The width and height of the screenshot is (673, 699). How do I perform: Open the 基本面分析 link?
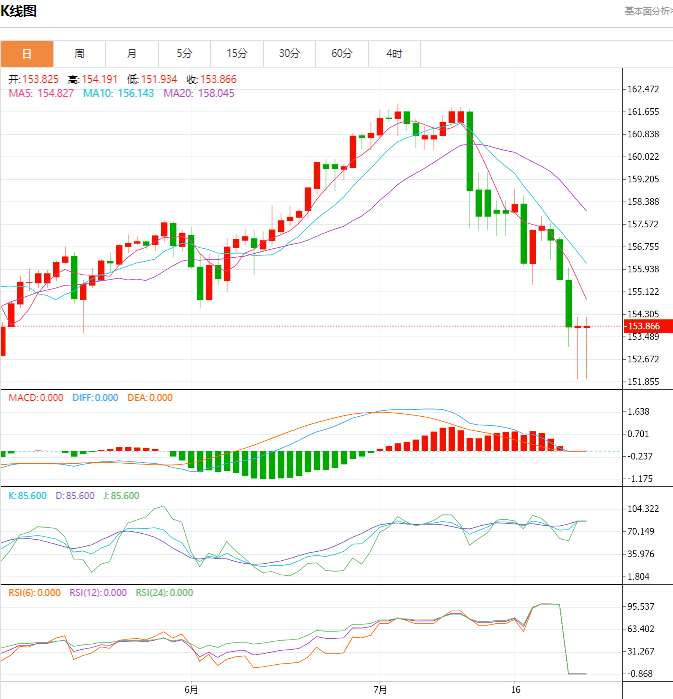click(647, 11)
